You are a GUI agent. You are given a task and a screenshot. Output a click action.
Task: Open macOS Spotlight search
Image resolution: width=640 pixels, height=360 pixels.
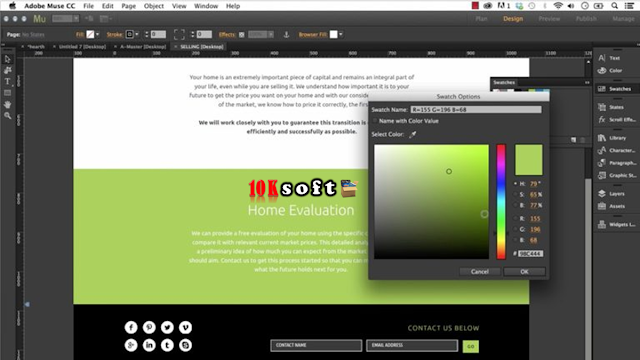coord(614,6)
